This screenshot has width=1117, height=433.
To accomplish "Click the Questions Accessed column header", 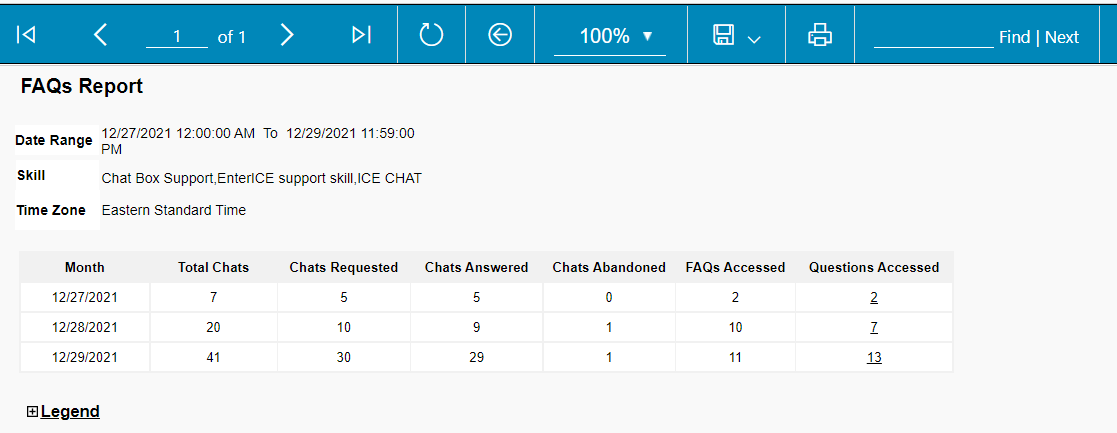I will (x=874, y=267).
